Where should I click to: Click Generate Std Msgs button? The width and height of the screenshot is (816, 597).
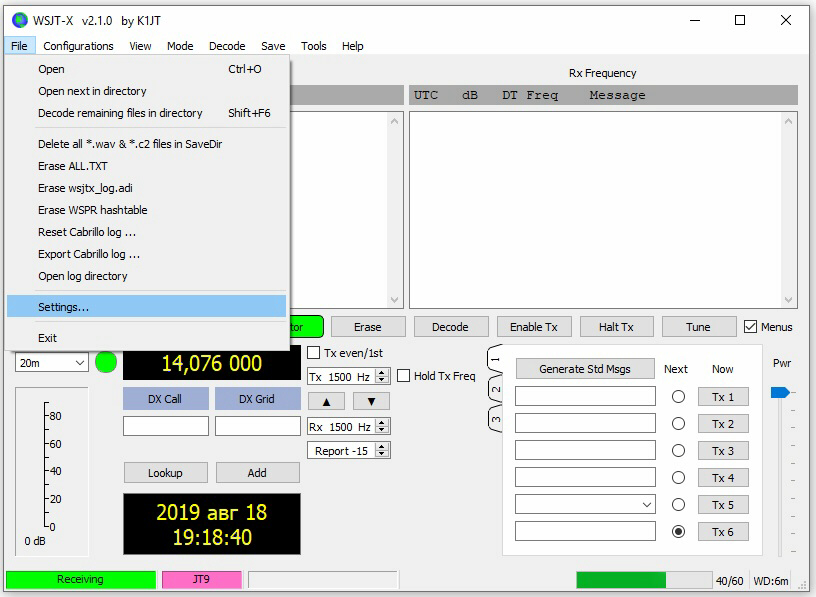click(585, 369)
